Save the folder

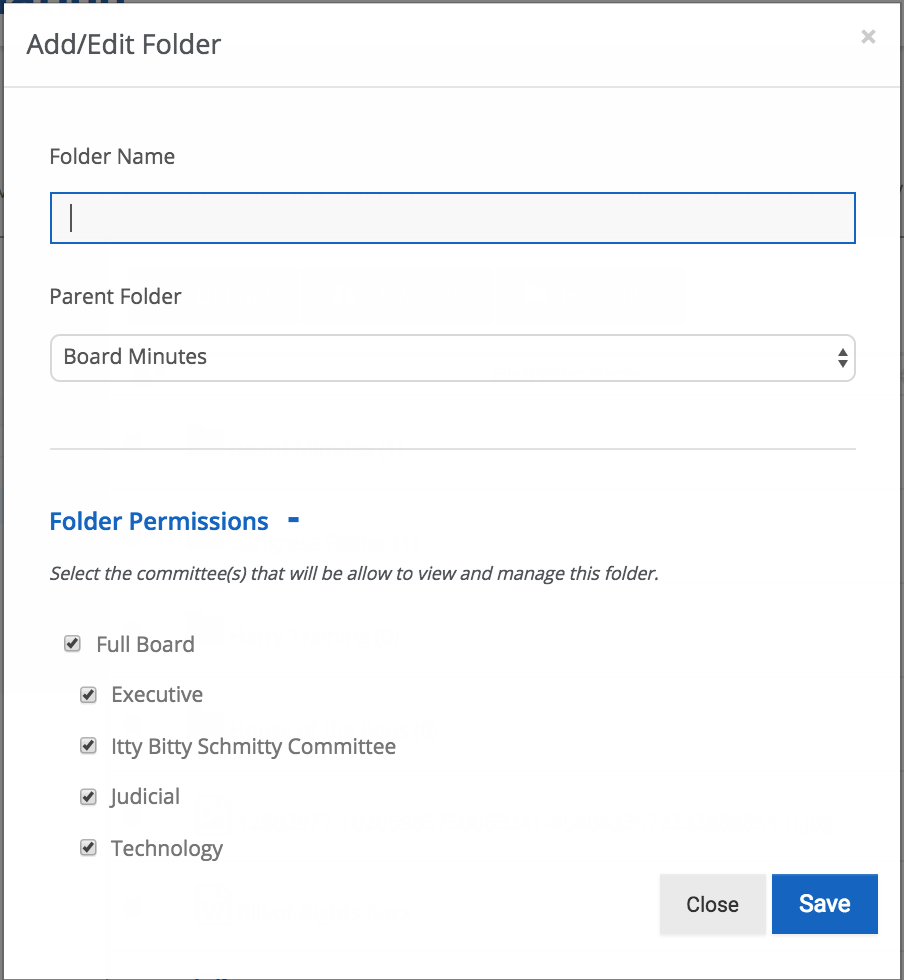825,904
